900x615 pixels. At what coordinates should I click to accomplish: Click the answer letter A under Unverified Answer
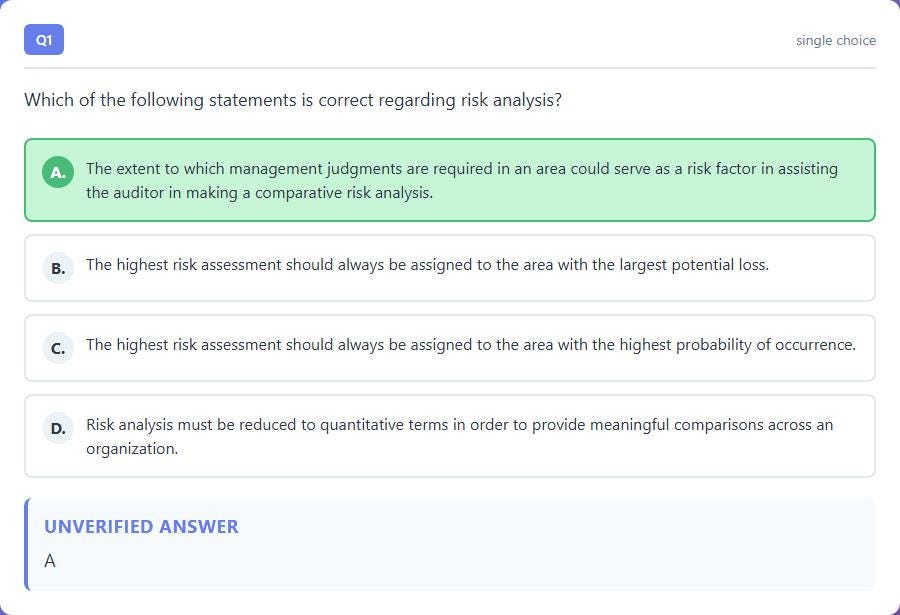50,561
